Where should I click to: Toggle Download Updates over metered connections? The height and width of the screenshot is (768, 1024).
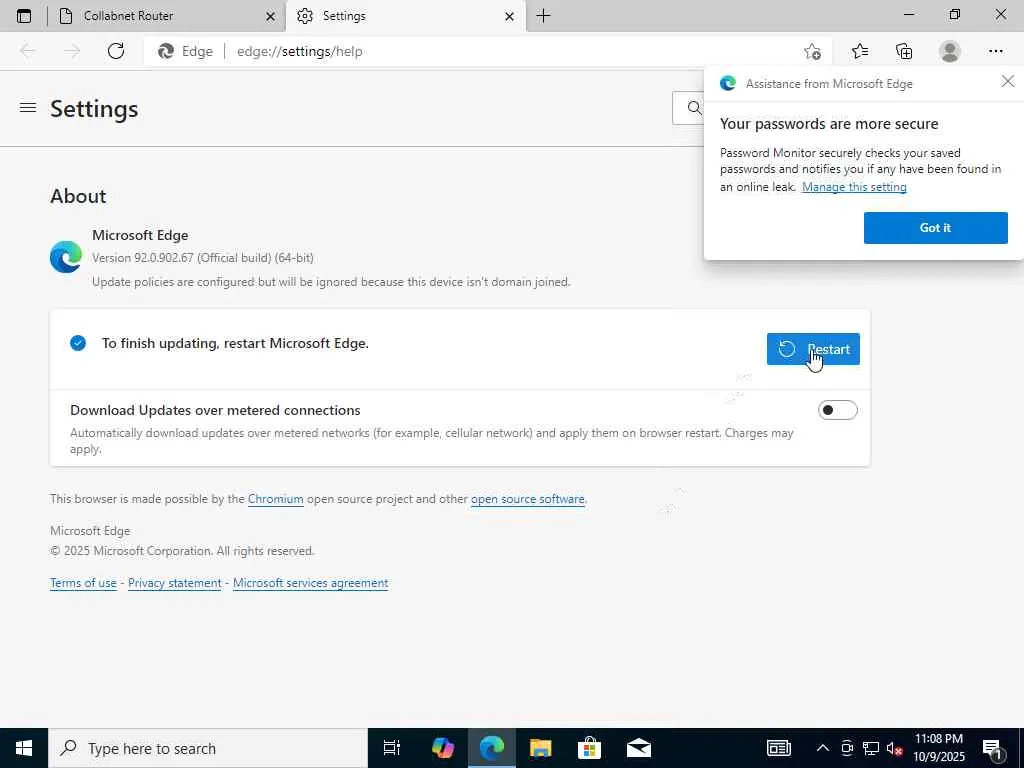click(x=837, y=410)
